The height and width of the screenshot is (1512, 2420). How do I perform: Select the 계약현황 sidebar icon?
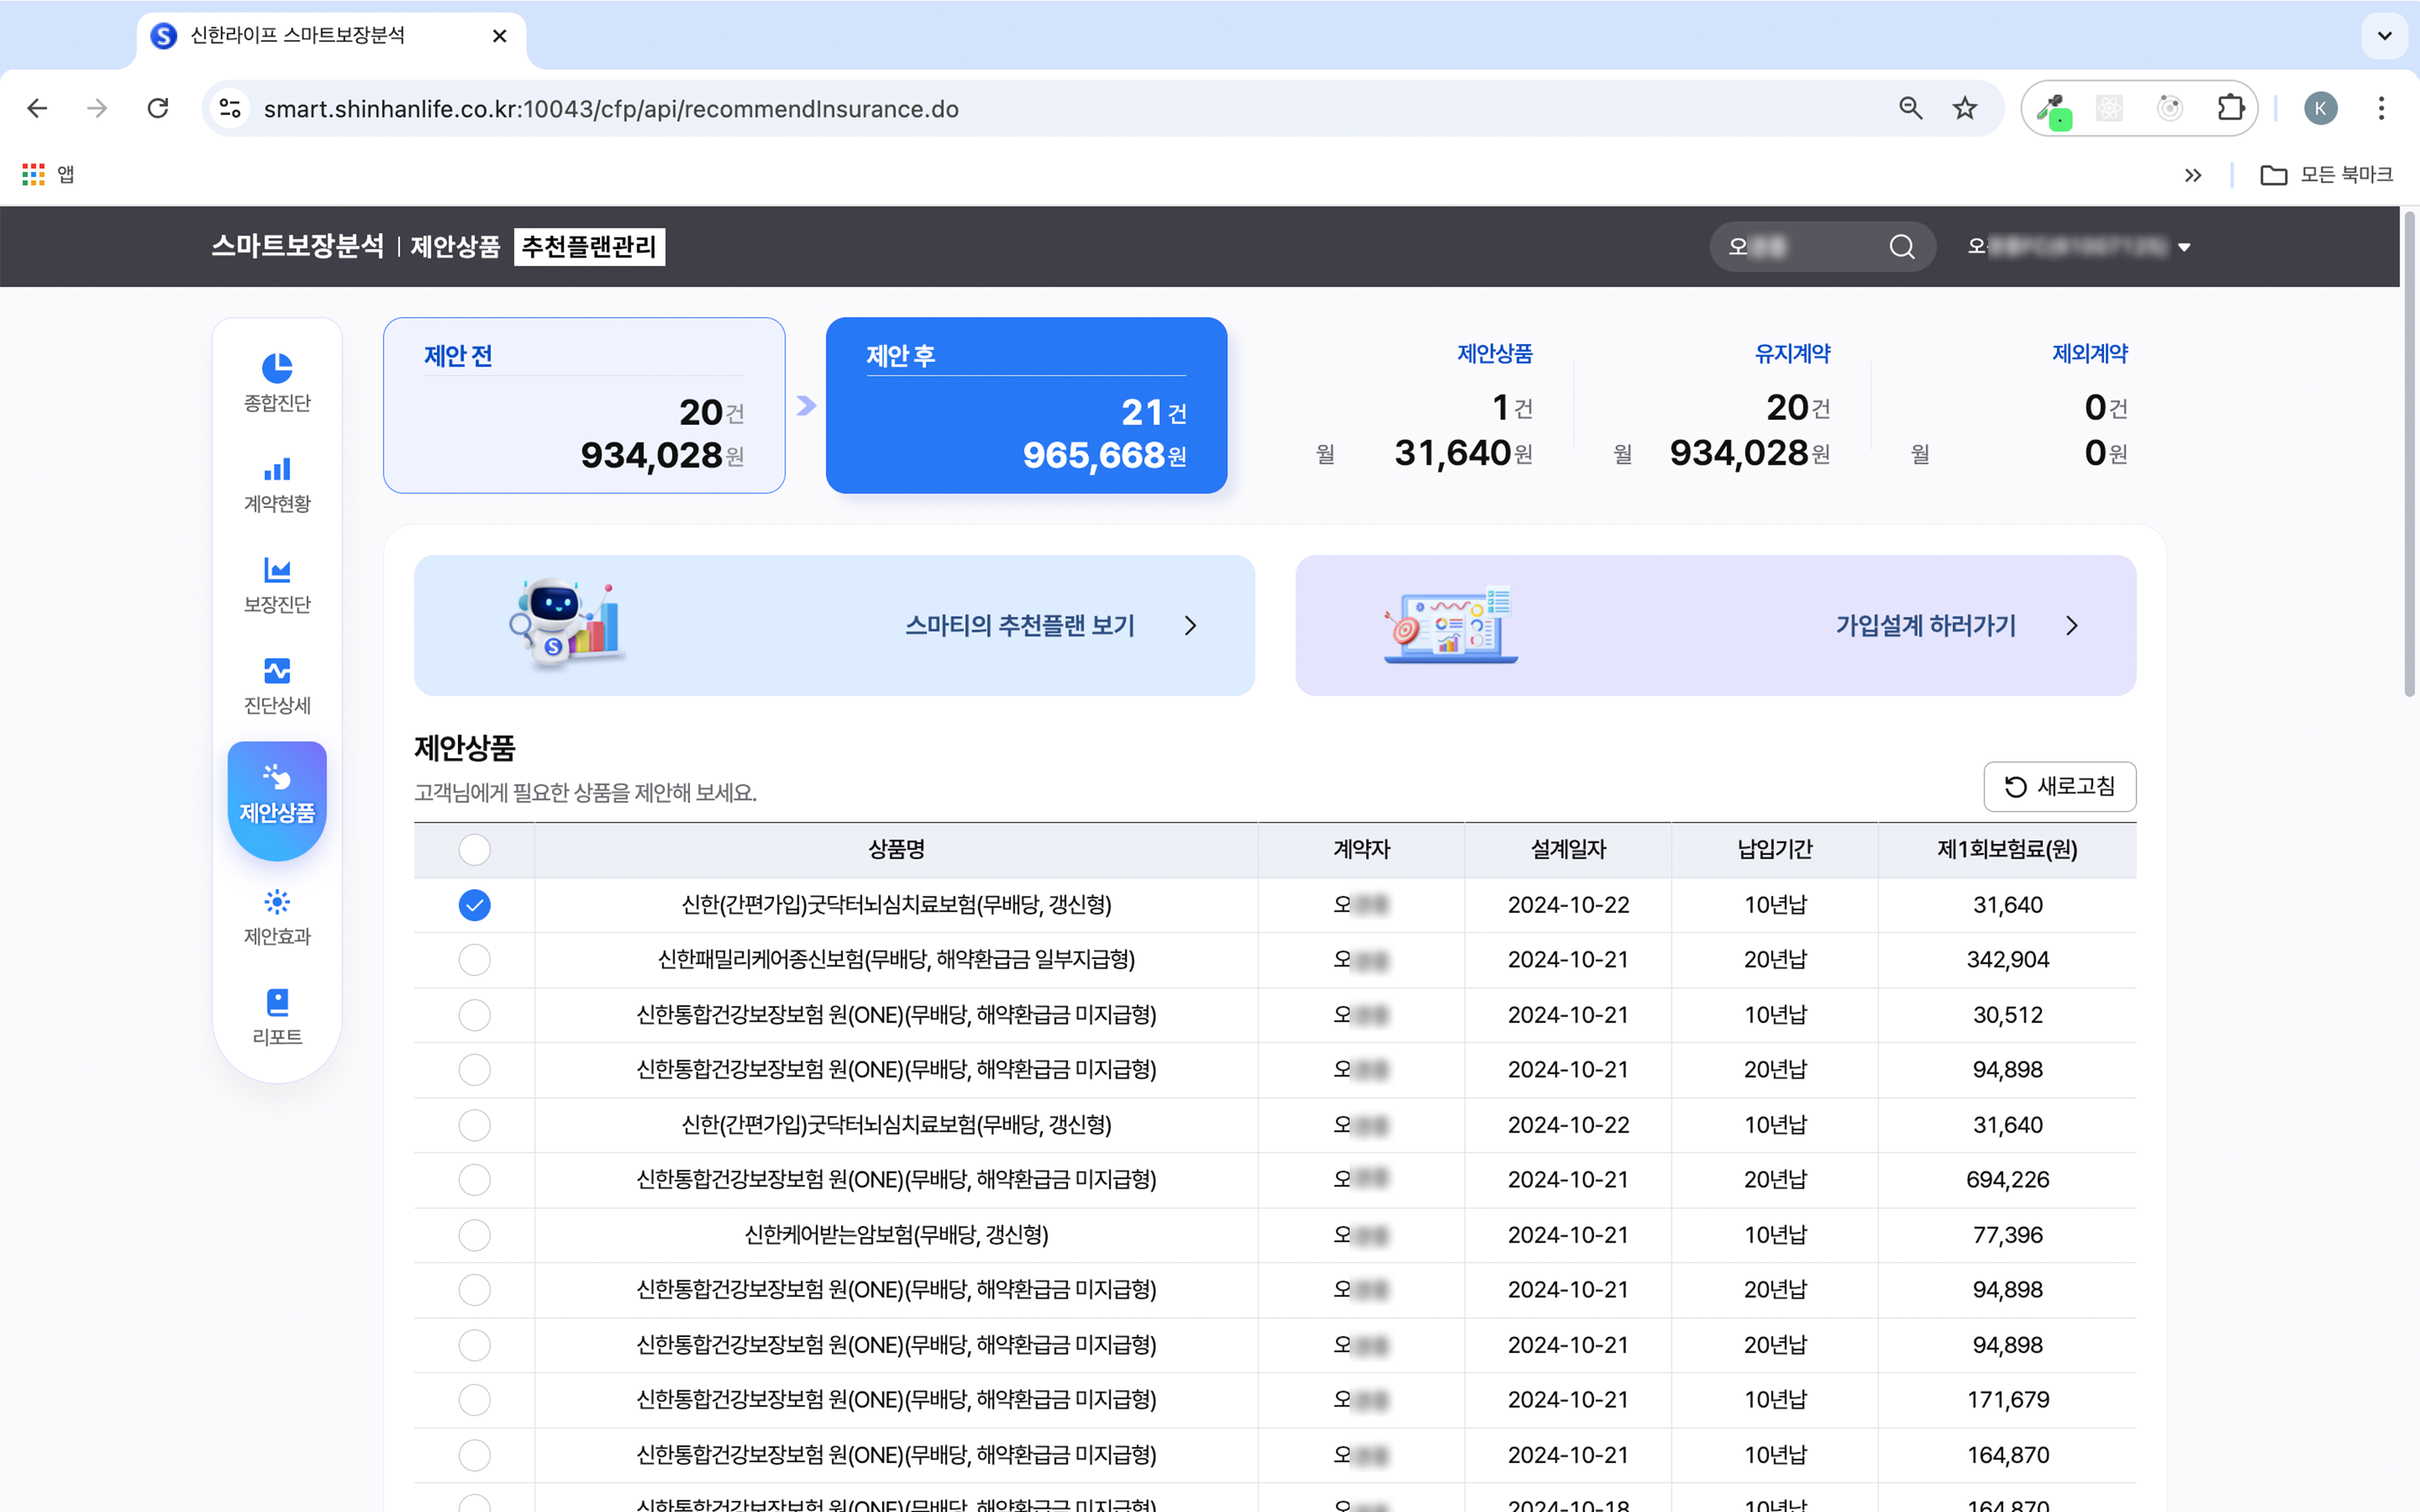[x=276, y=483]
